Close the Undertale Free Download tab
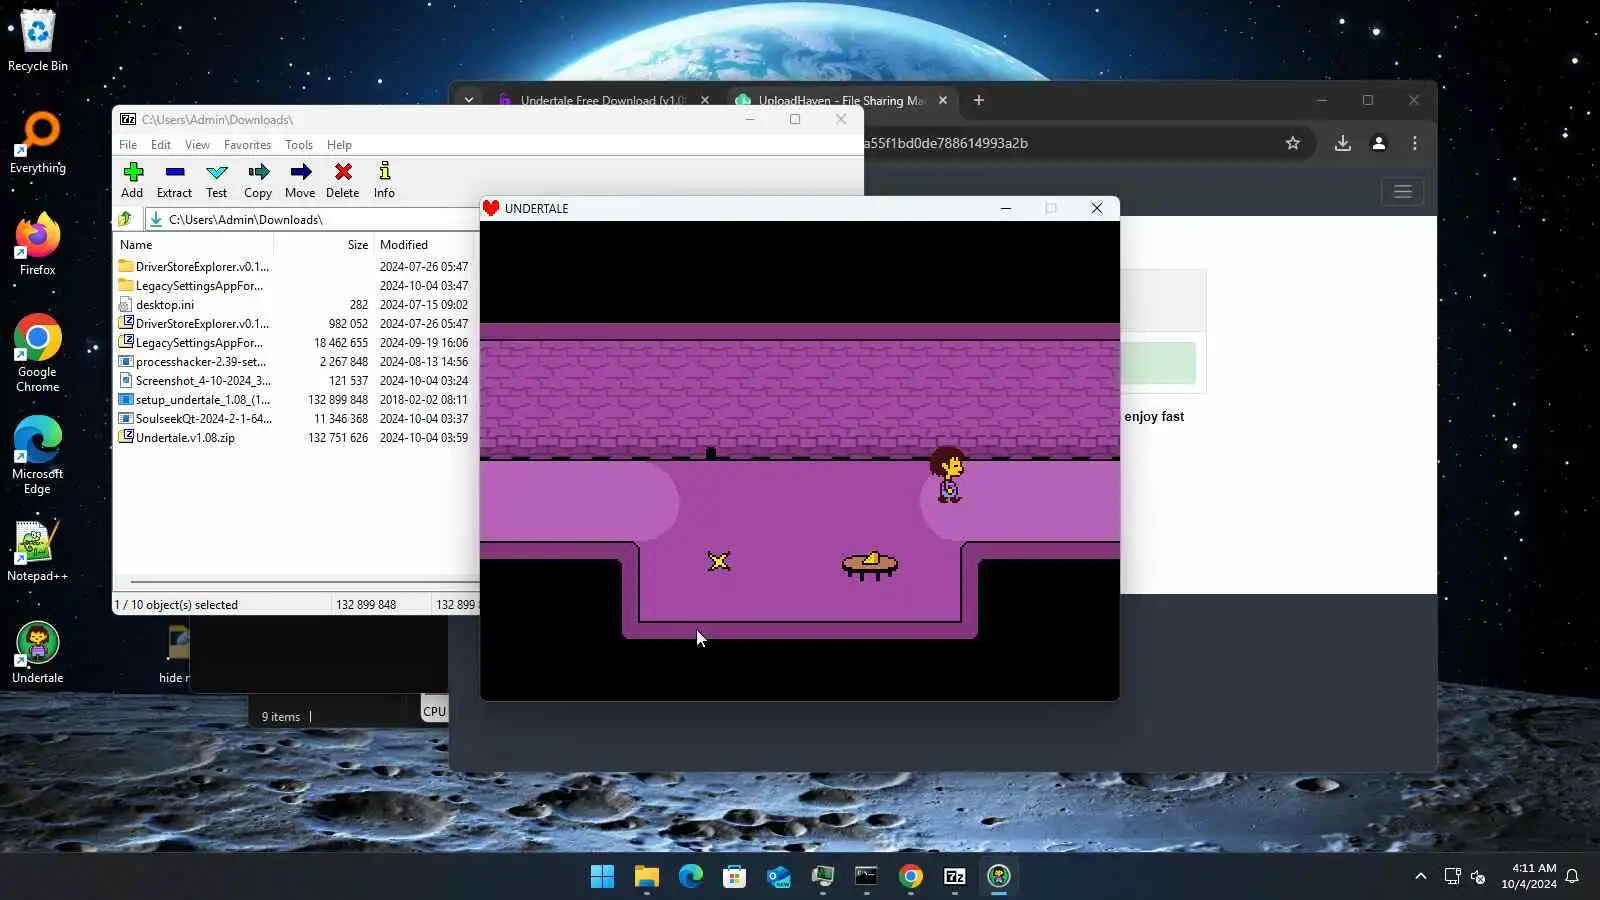The height and width of the screenshot is (900, 1600). 705,100
